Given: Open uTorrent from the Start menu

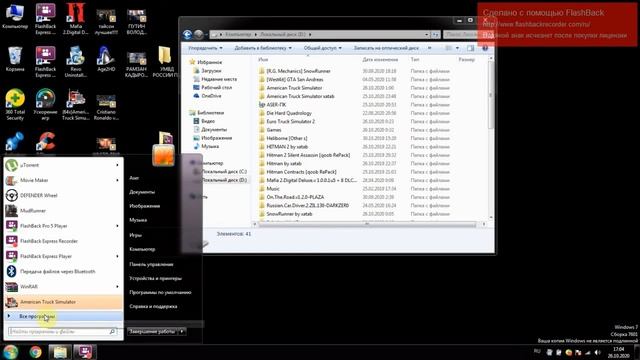Looking at the screenshot, I should pyautogui.click(x=63, y=165).
